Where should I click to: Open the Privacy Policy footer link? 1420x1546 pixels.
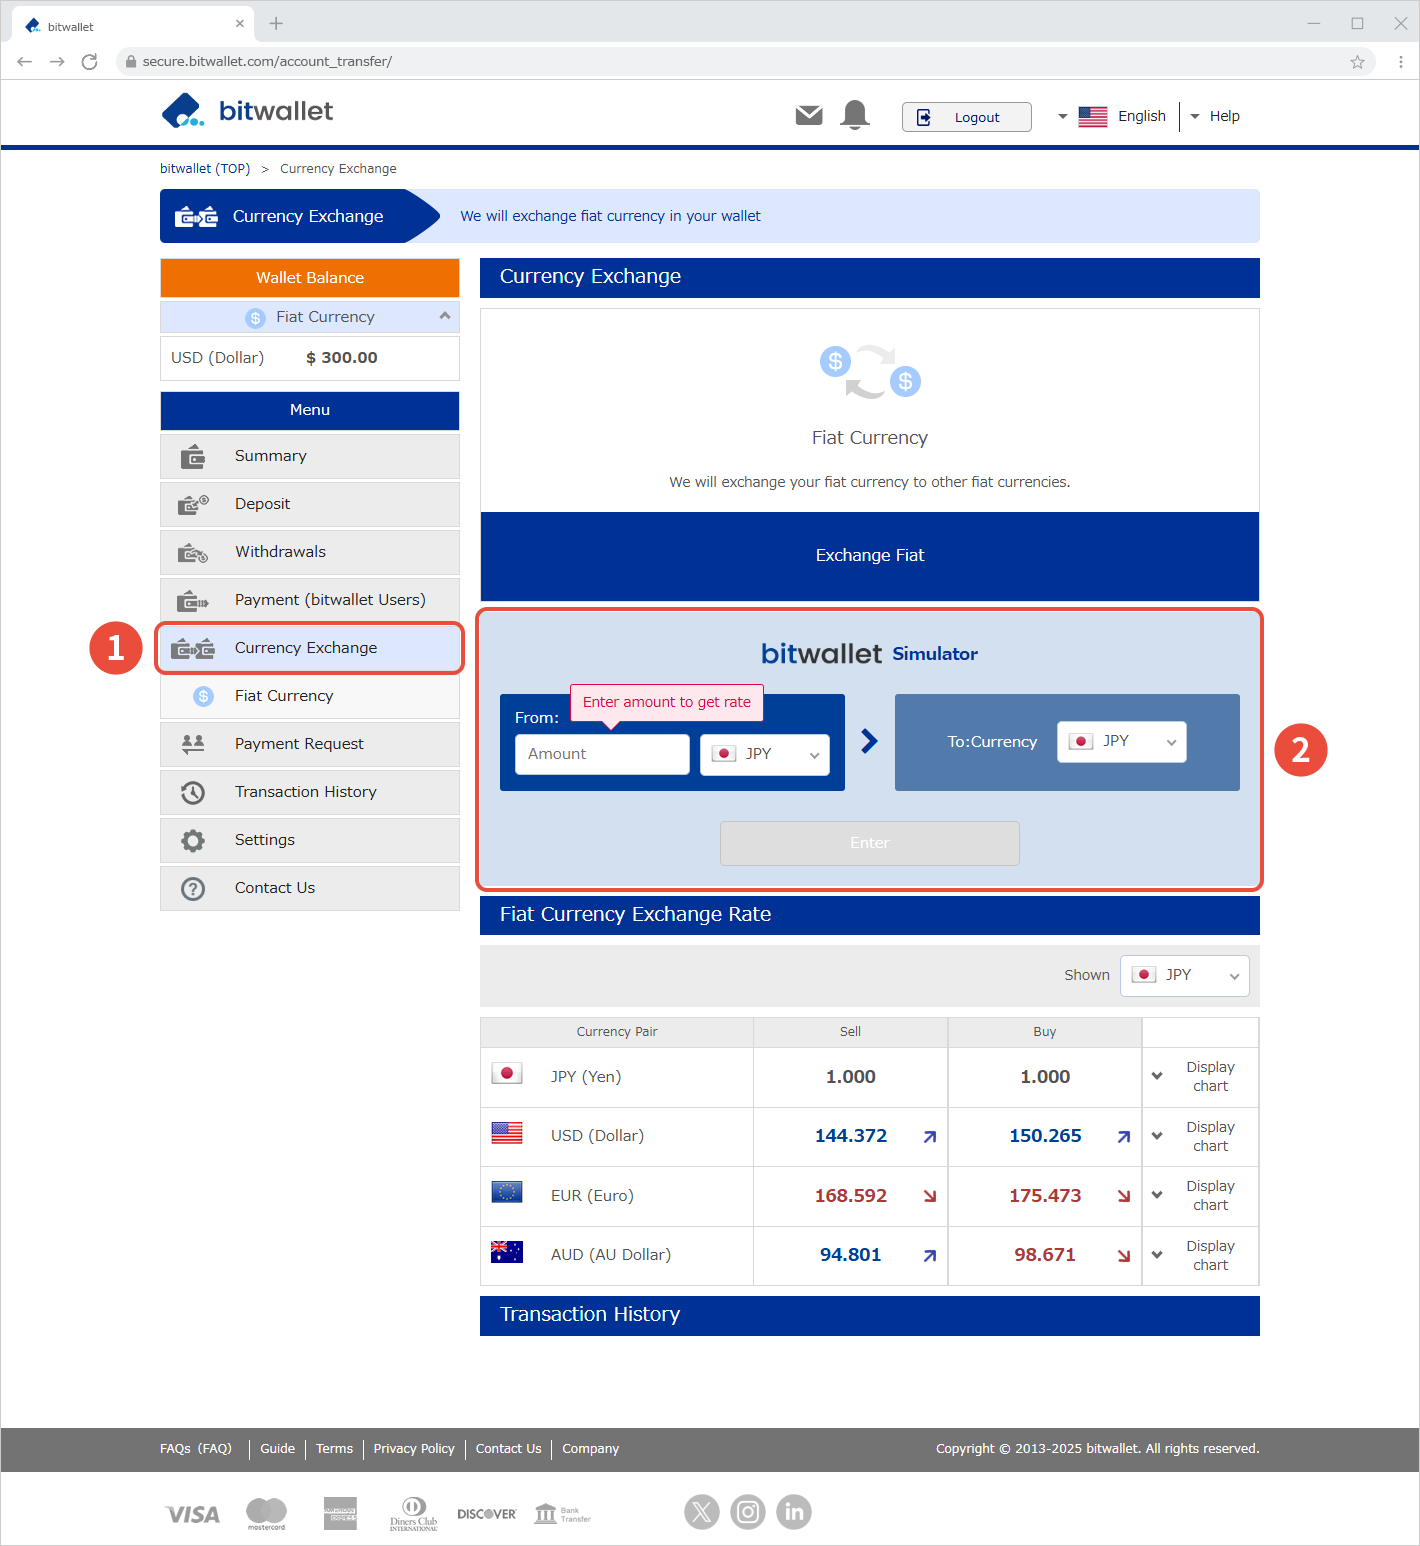pyautogui.click(x=414, y=1448)
